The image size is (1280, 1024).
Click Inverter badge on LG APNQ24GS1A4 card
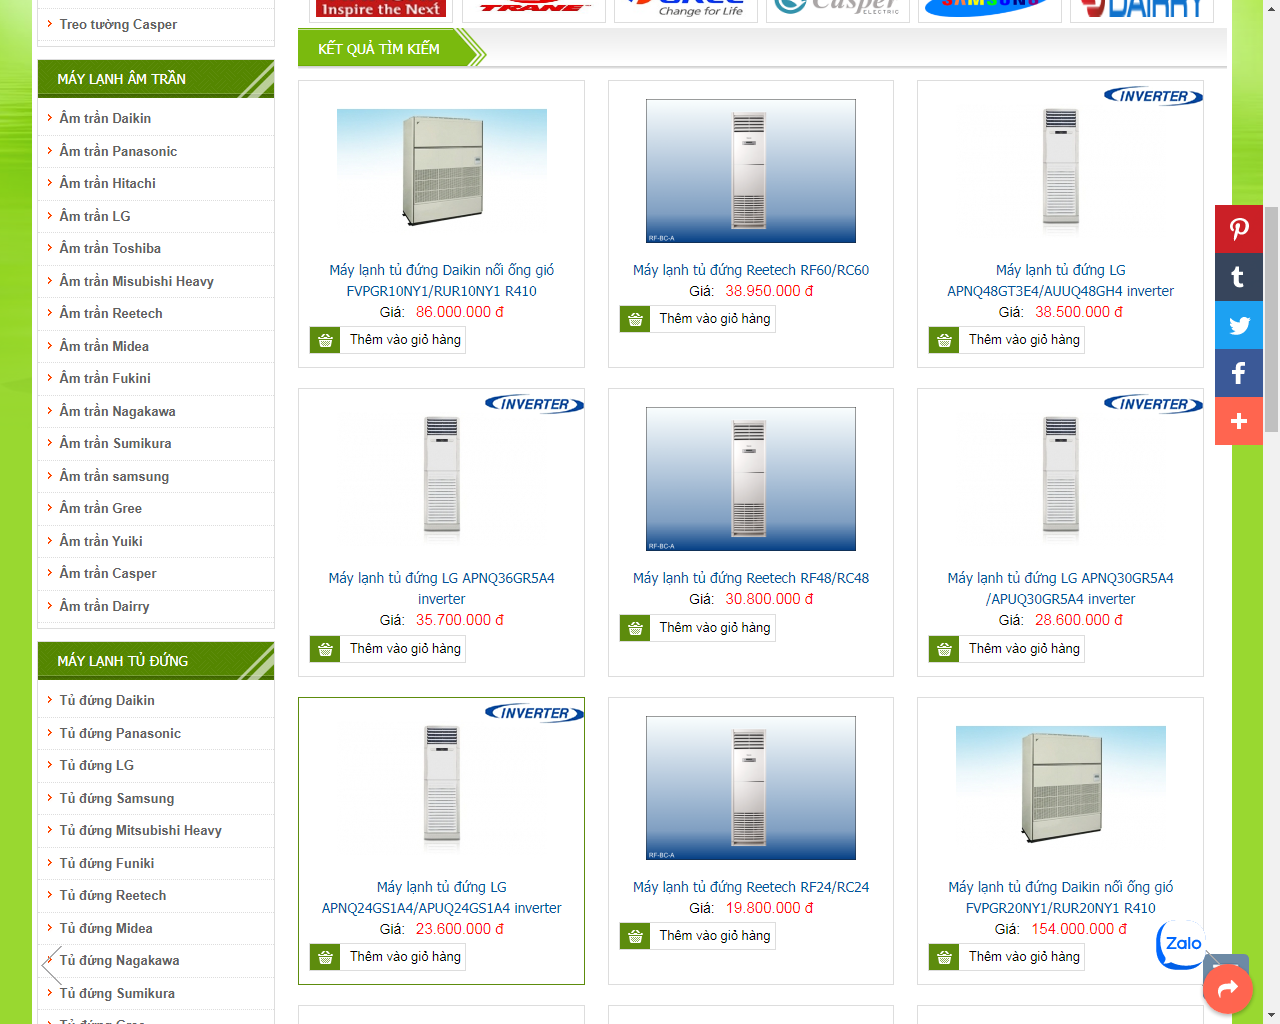point(534,713)
